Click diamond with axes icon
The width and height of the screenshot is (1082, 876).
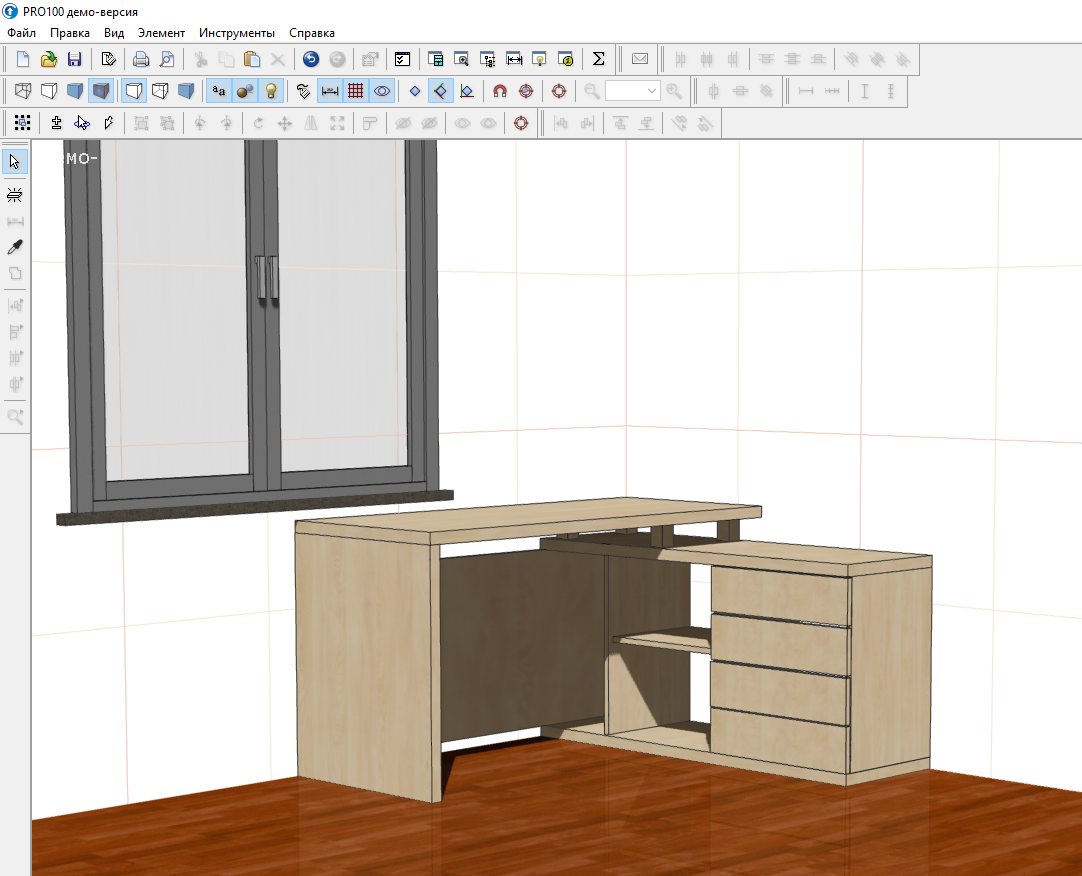pyautogui.click(x=467, y=91)
